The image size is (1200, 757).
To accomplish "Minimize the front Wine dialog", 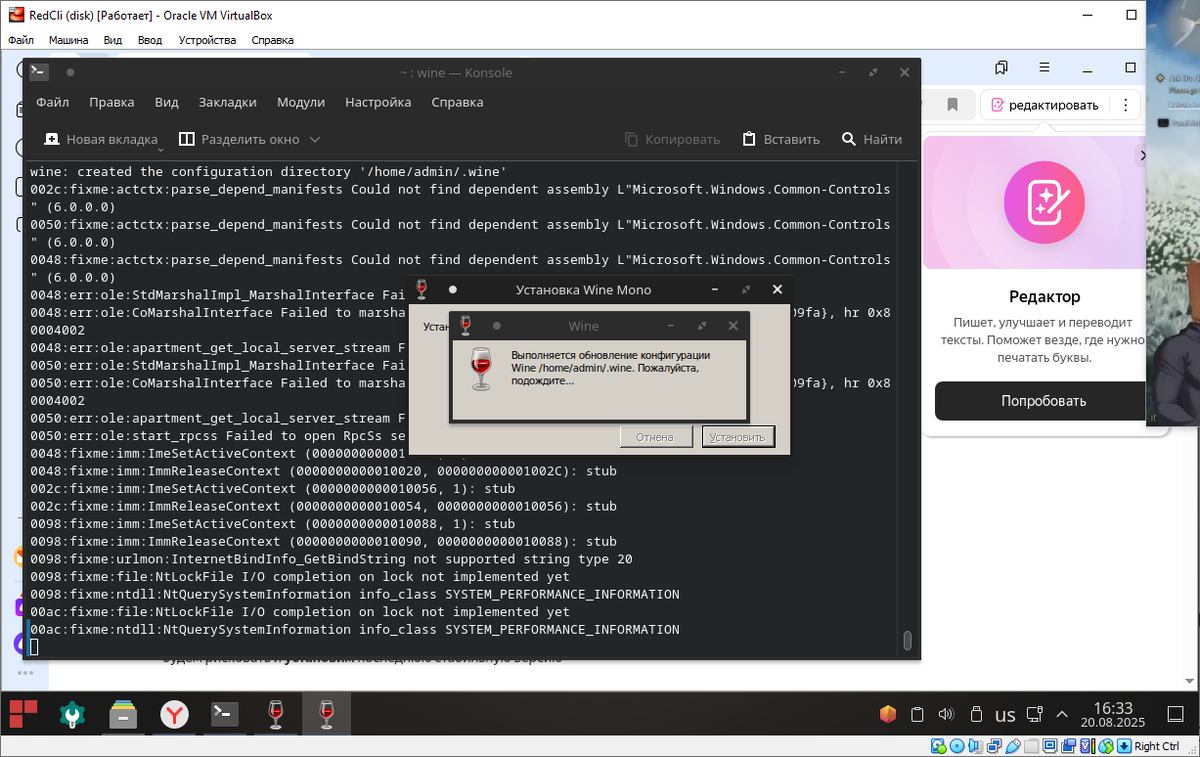I will tap(670, 326).
